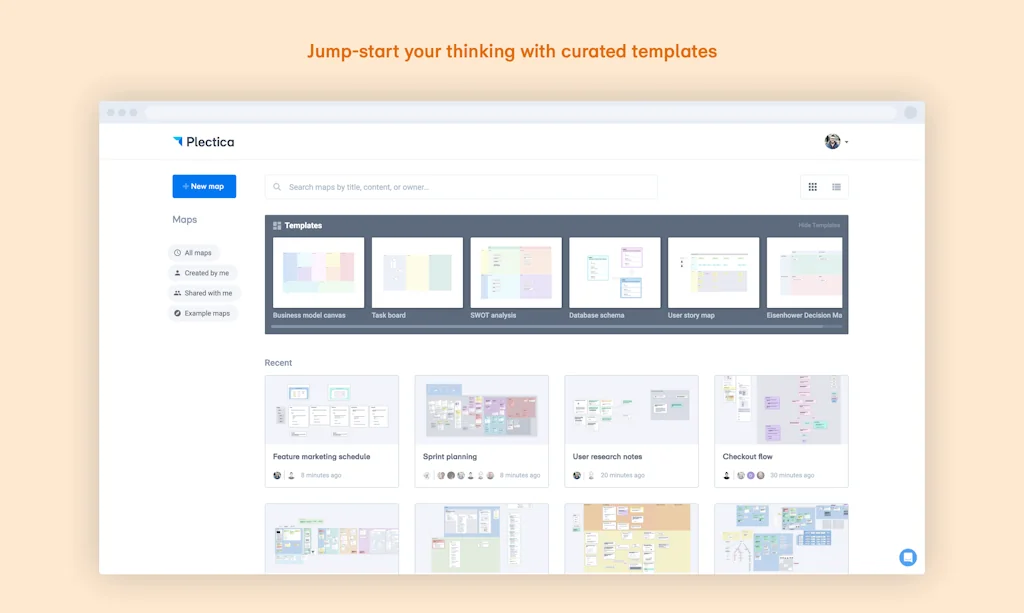Image resolution: width=1024 pixels, height=613 pixels.
Task: Choose the SWOT analysis template
Action: pos(516,272)
